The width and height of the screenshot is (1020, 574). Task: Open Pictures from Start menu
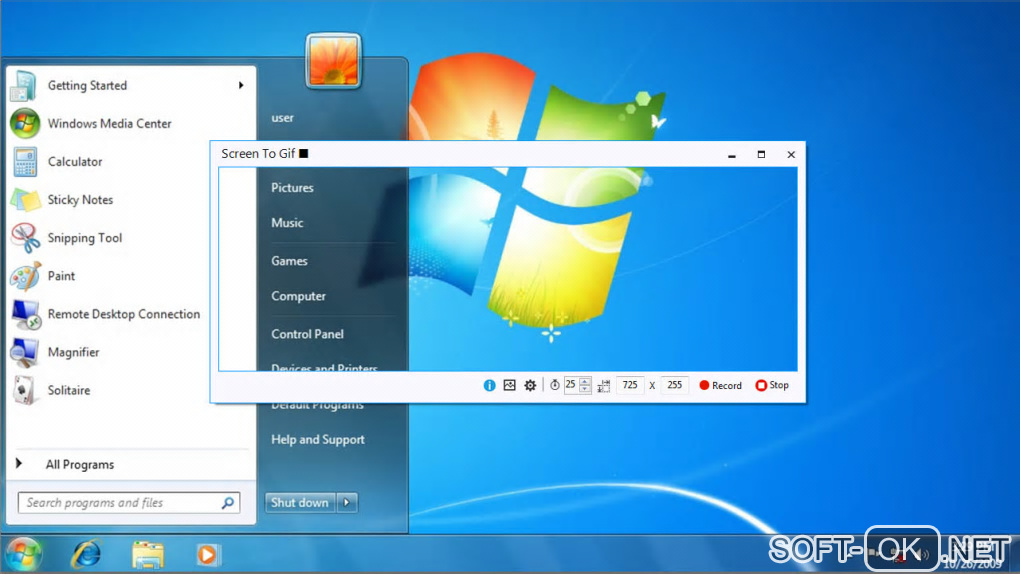click(292, 187)
